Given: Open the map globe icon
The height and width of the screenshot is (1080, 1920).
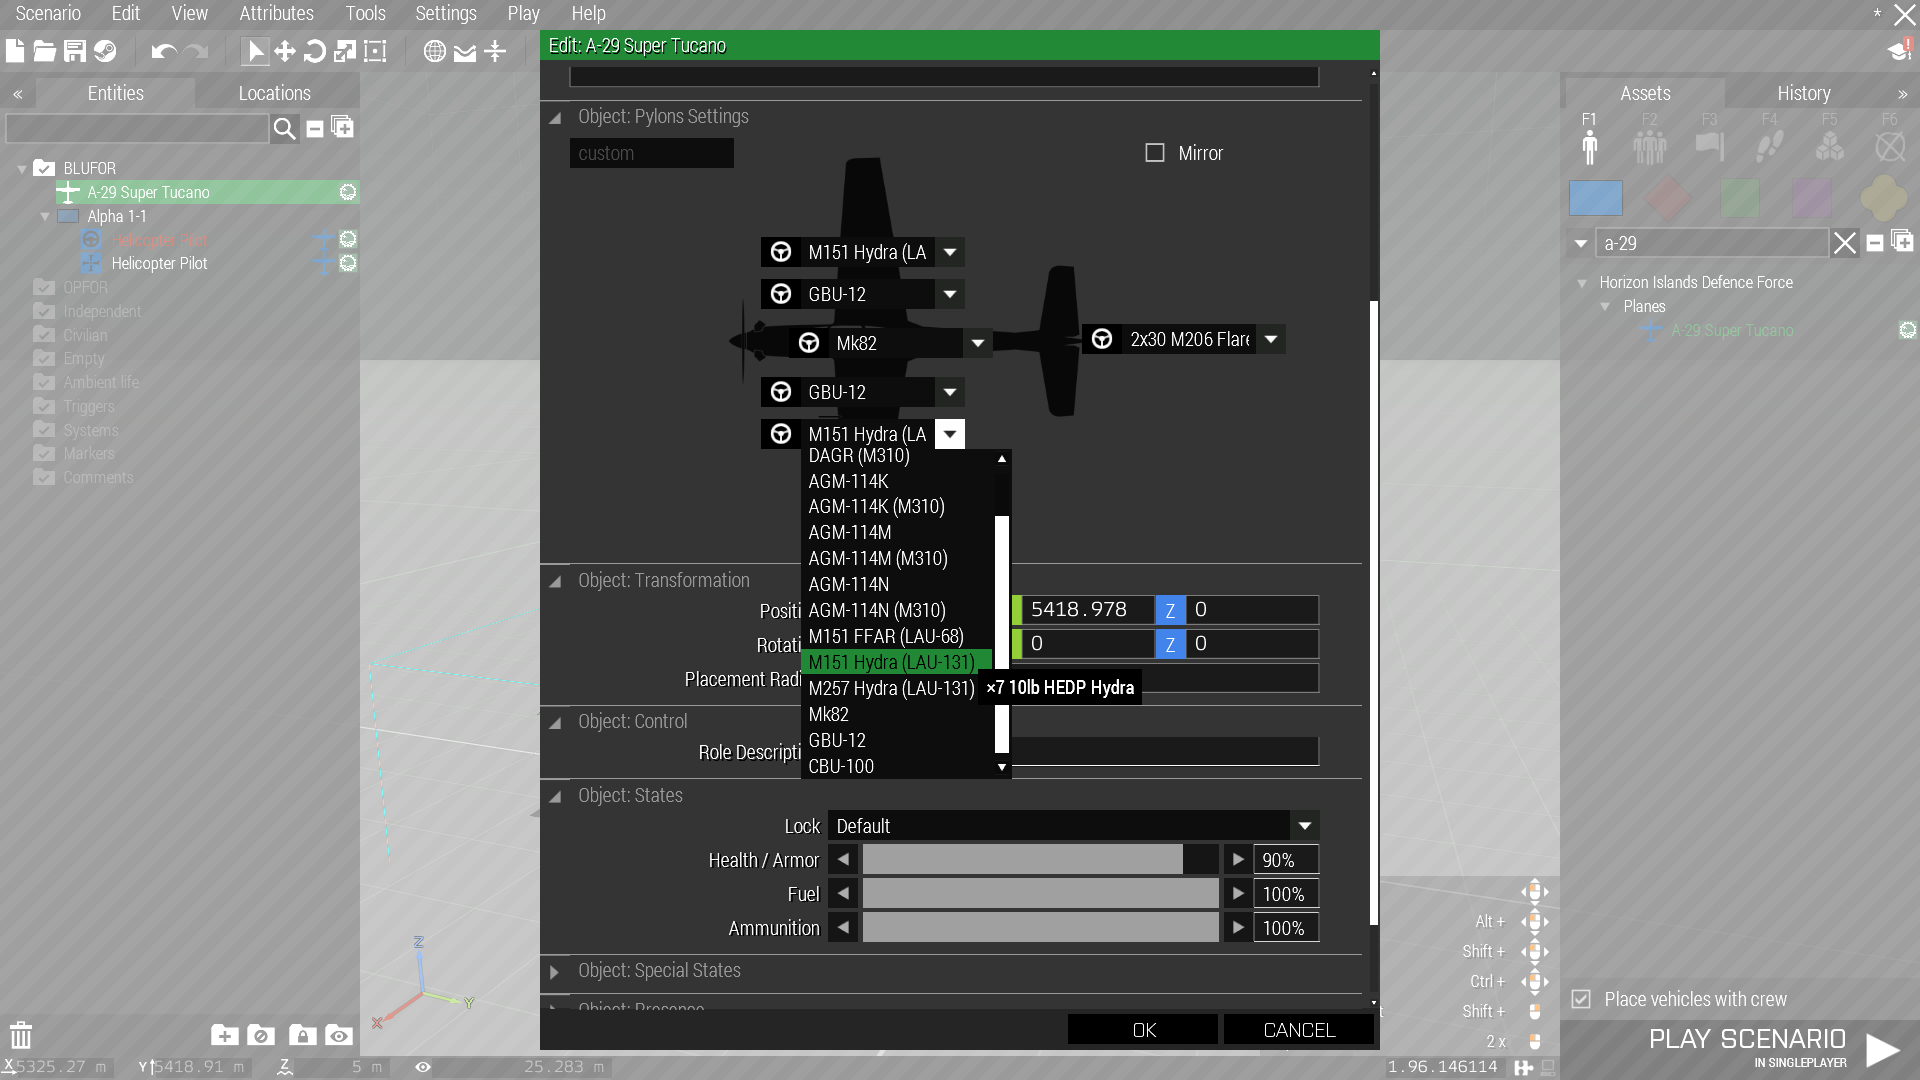Looking at the screenshot, I should 434,51.
